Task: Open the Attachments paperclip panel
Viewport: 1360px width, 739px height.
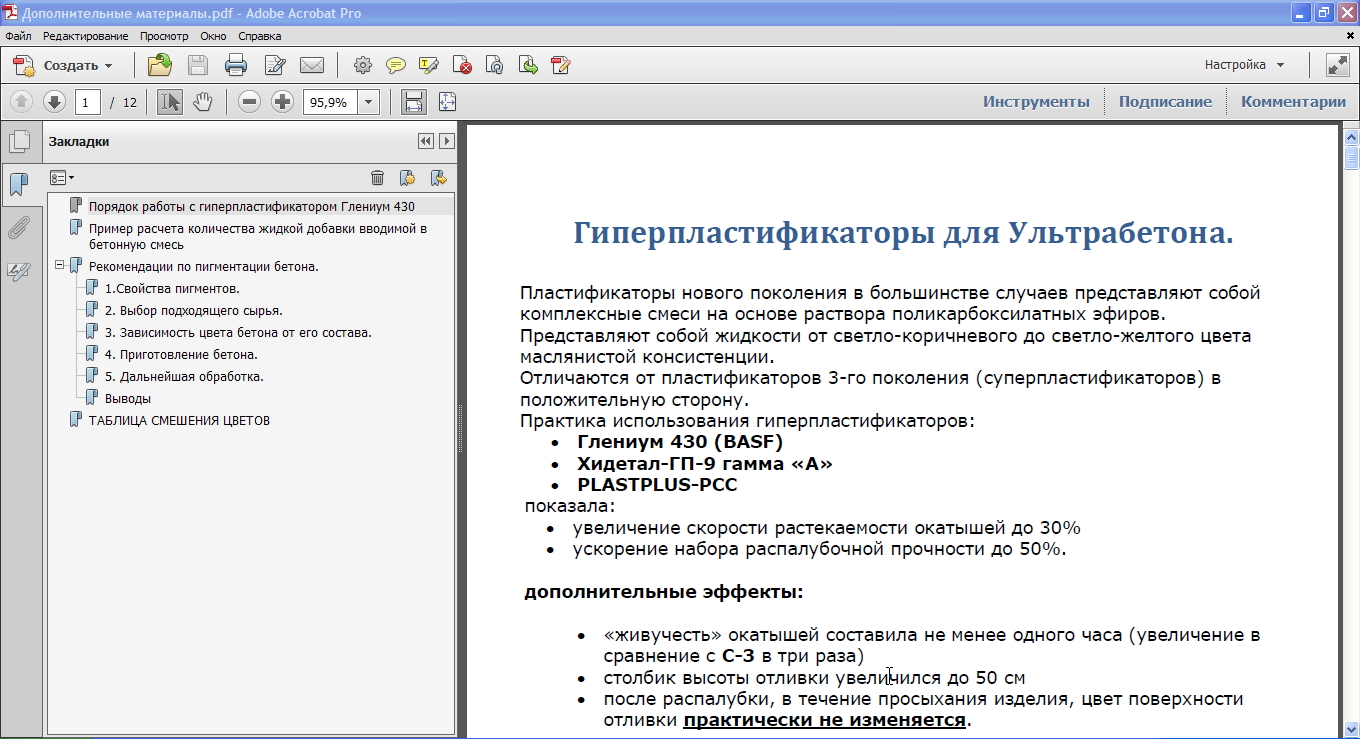Action: 18,228
